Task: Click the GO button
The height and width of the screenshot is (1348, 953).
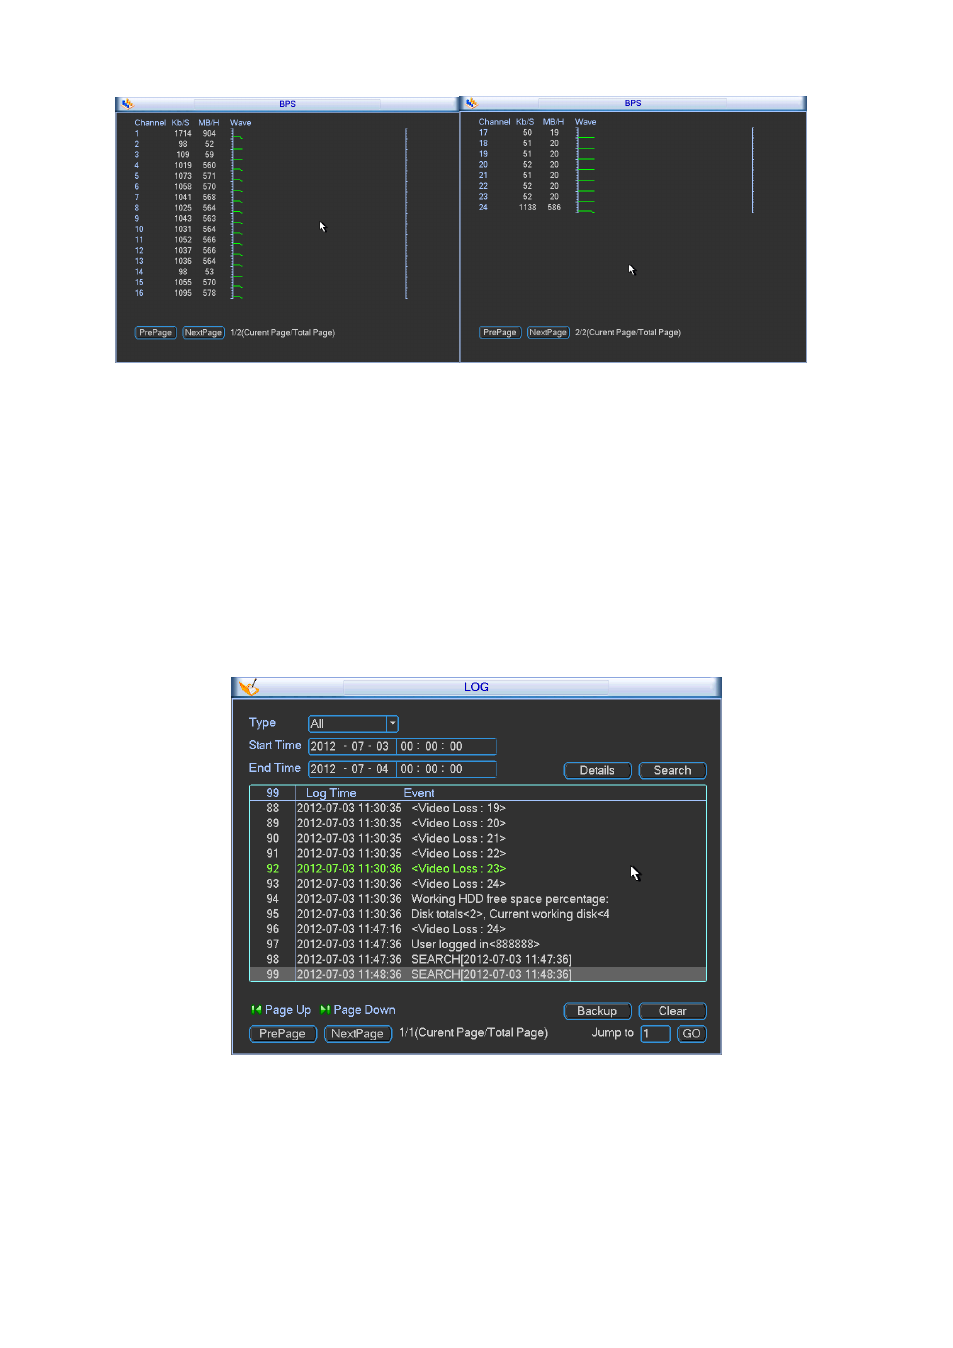Action: coord(691,1034)
